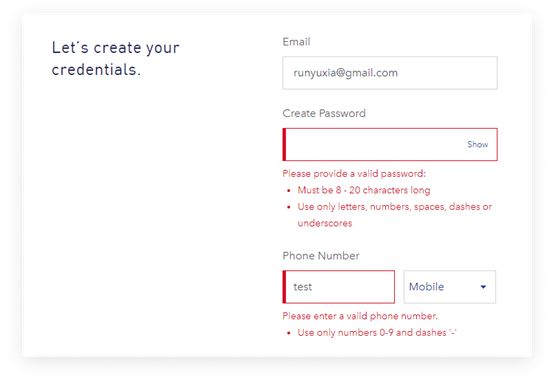The height and width of the screenshot is (386, 554).
Task: Click the Email input field
Action: (390, 73)
